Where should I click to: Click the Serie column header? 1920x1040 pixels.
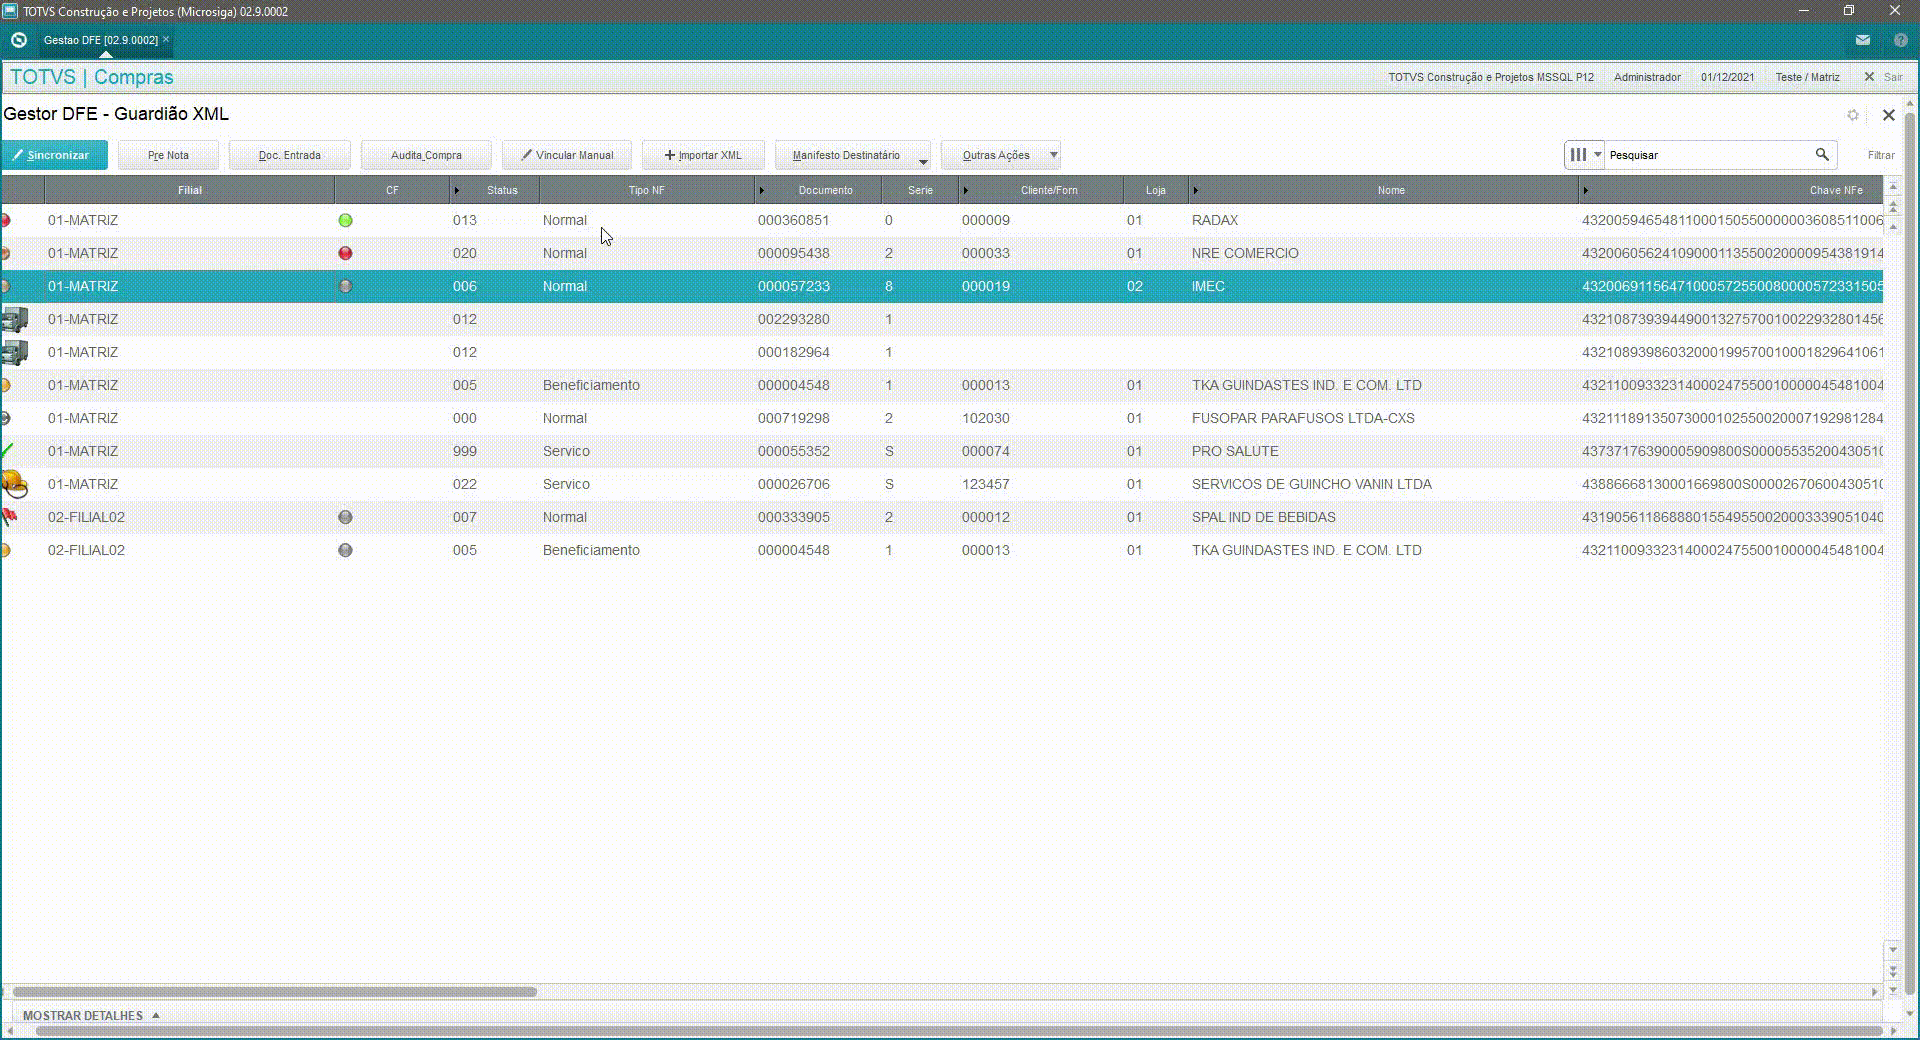click(x=920, y=190)
